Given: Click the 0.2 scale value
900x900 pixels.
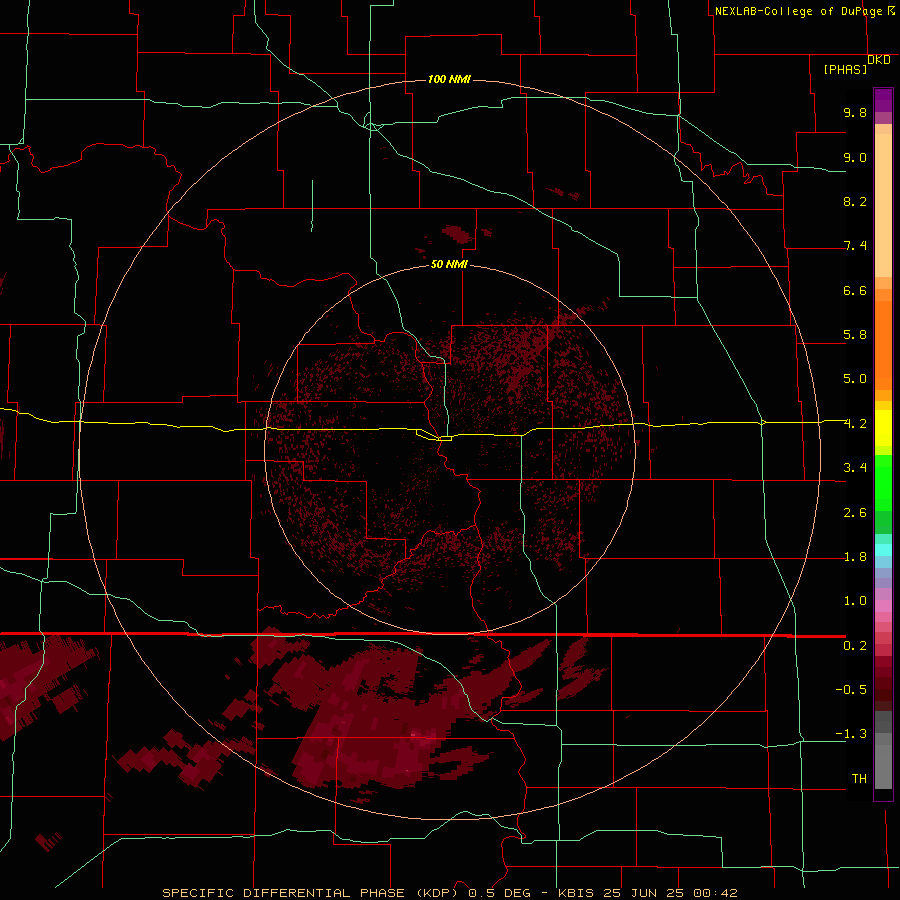Looking at the screenshot, I should pyautogui.click(x=855, y=646).
